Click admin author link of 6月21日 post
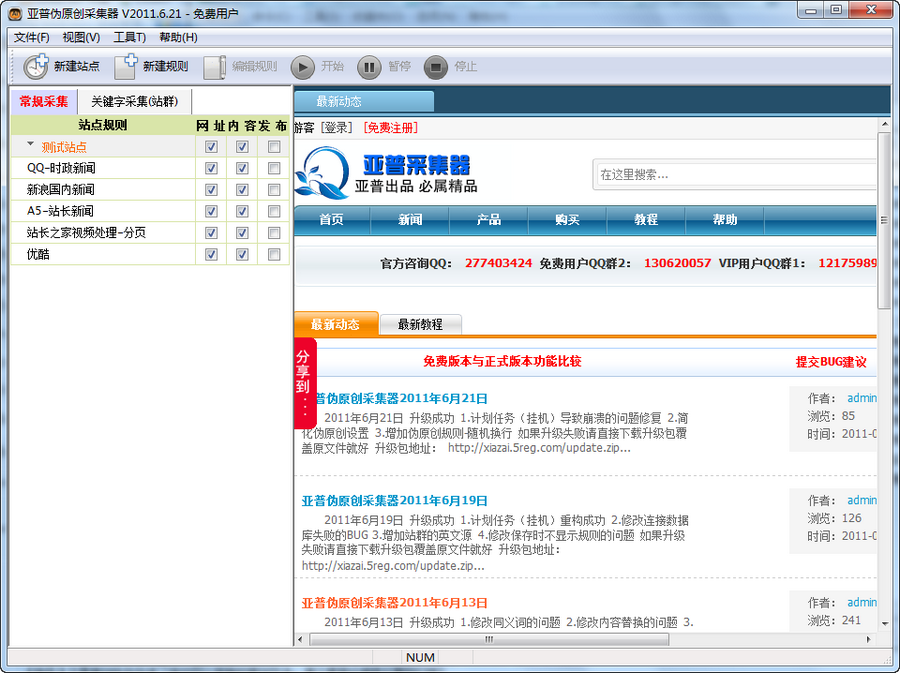The image size is (900, 673). tap(862, 398)
